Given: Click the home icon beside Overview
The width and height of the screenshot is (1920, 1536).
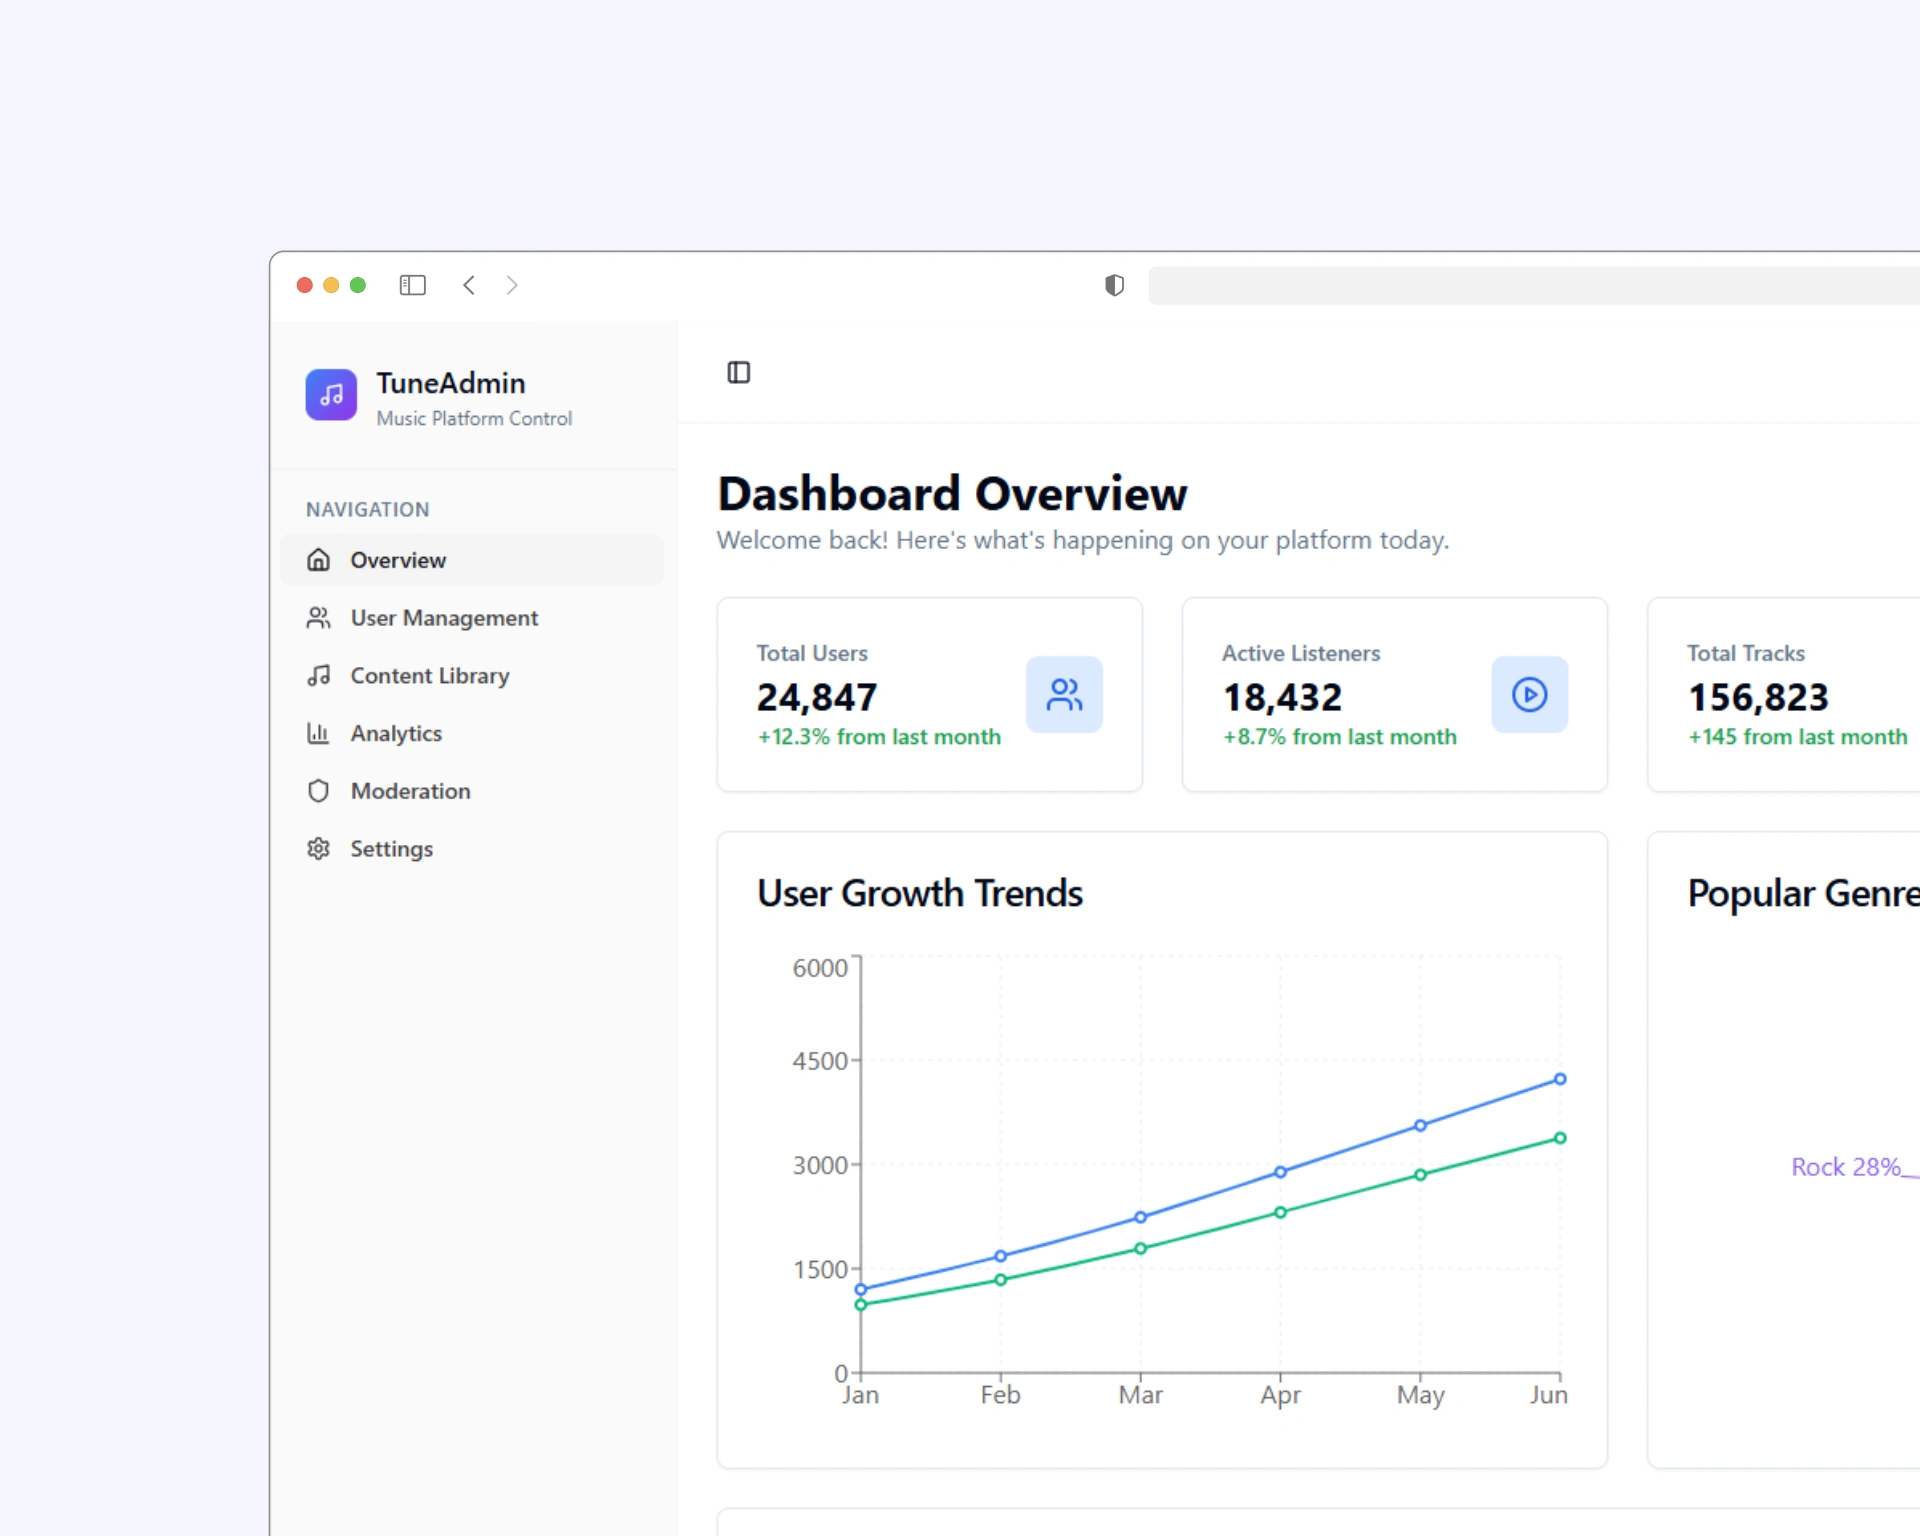Looking at the screenshot, I should (318, 560).
